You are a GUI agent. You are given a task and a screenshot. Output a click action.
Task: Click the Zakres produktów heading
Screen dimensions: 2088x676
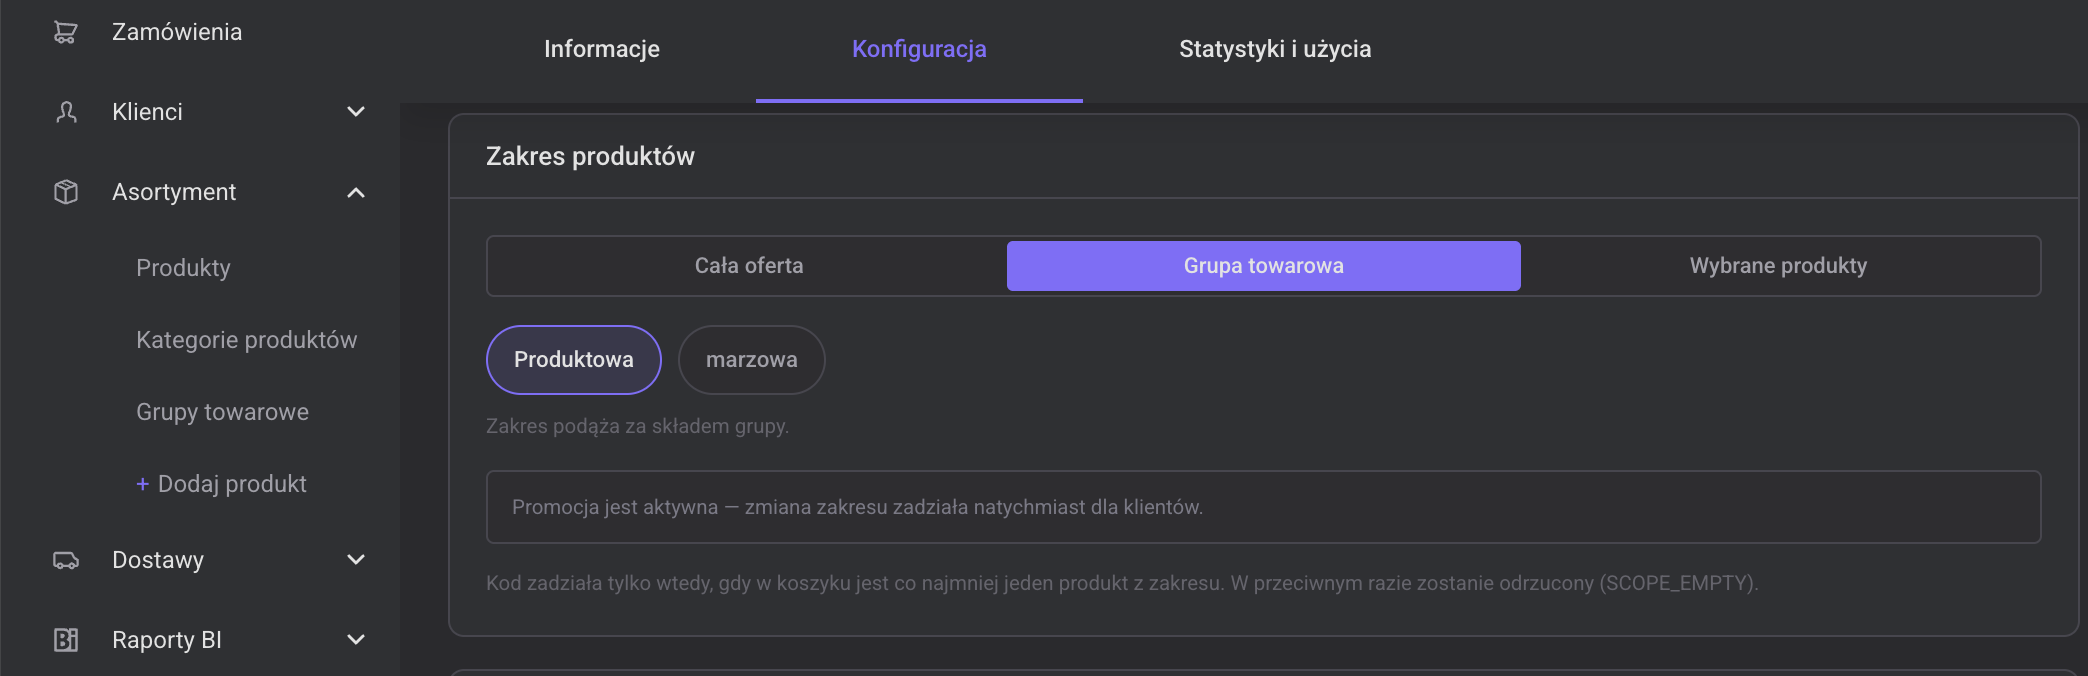click(x=590, y=156)
